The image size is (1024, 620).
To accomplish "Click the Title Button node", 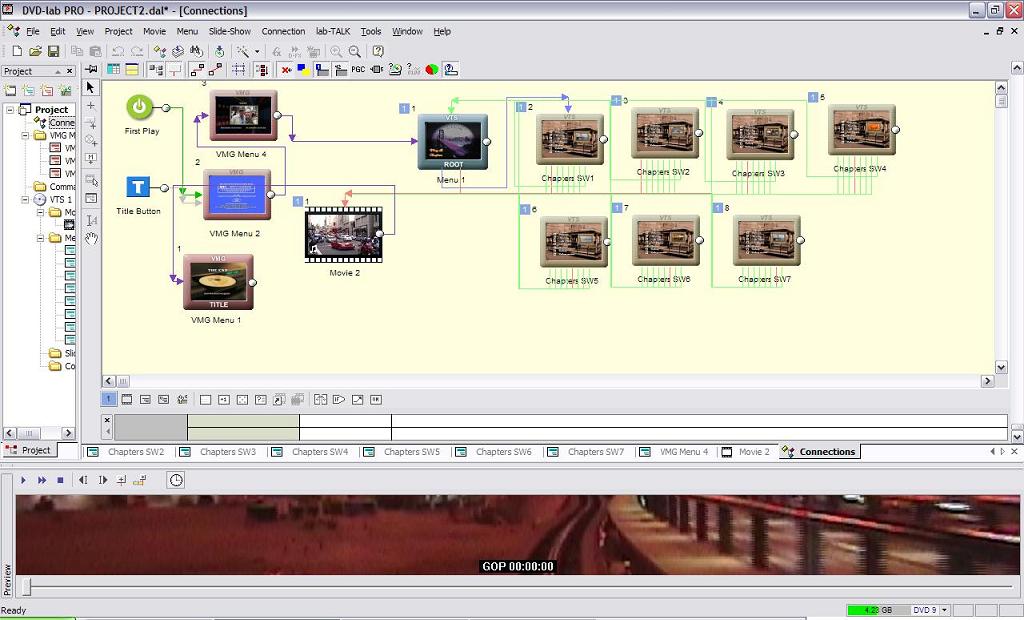I will (x=138, y=187).
